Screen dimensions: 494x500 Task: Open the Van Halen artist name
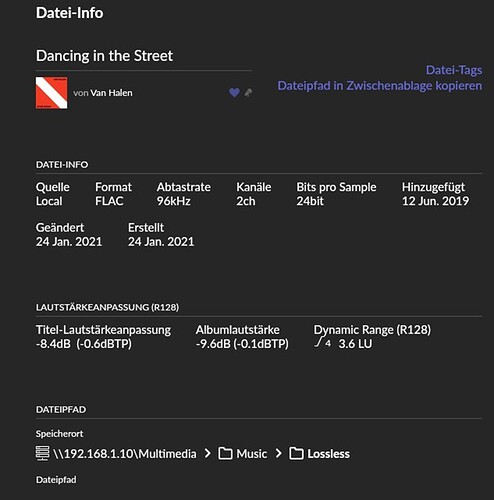111,93
